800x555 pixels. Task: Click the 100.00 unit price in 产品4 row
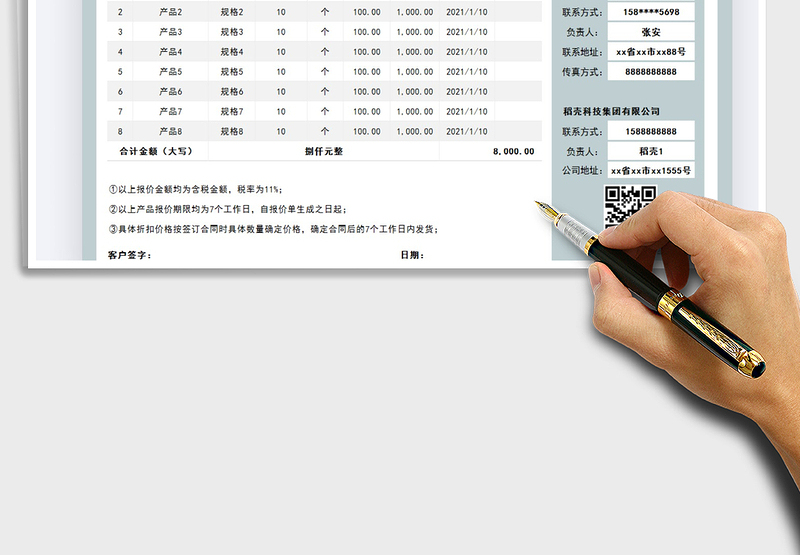(x=366, y=52)
